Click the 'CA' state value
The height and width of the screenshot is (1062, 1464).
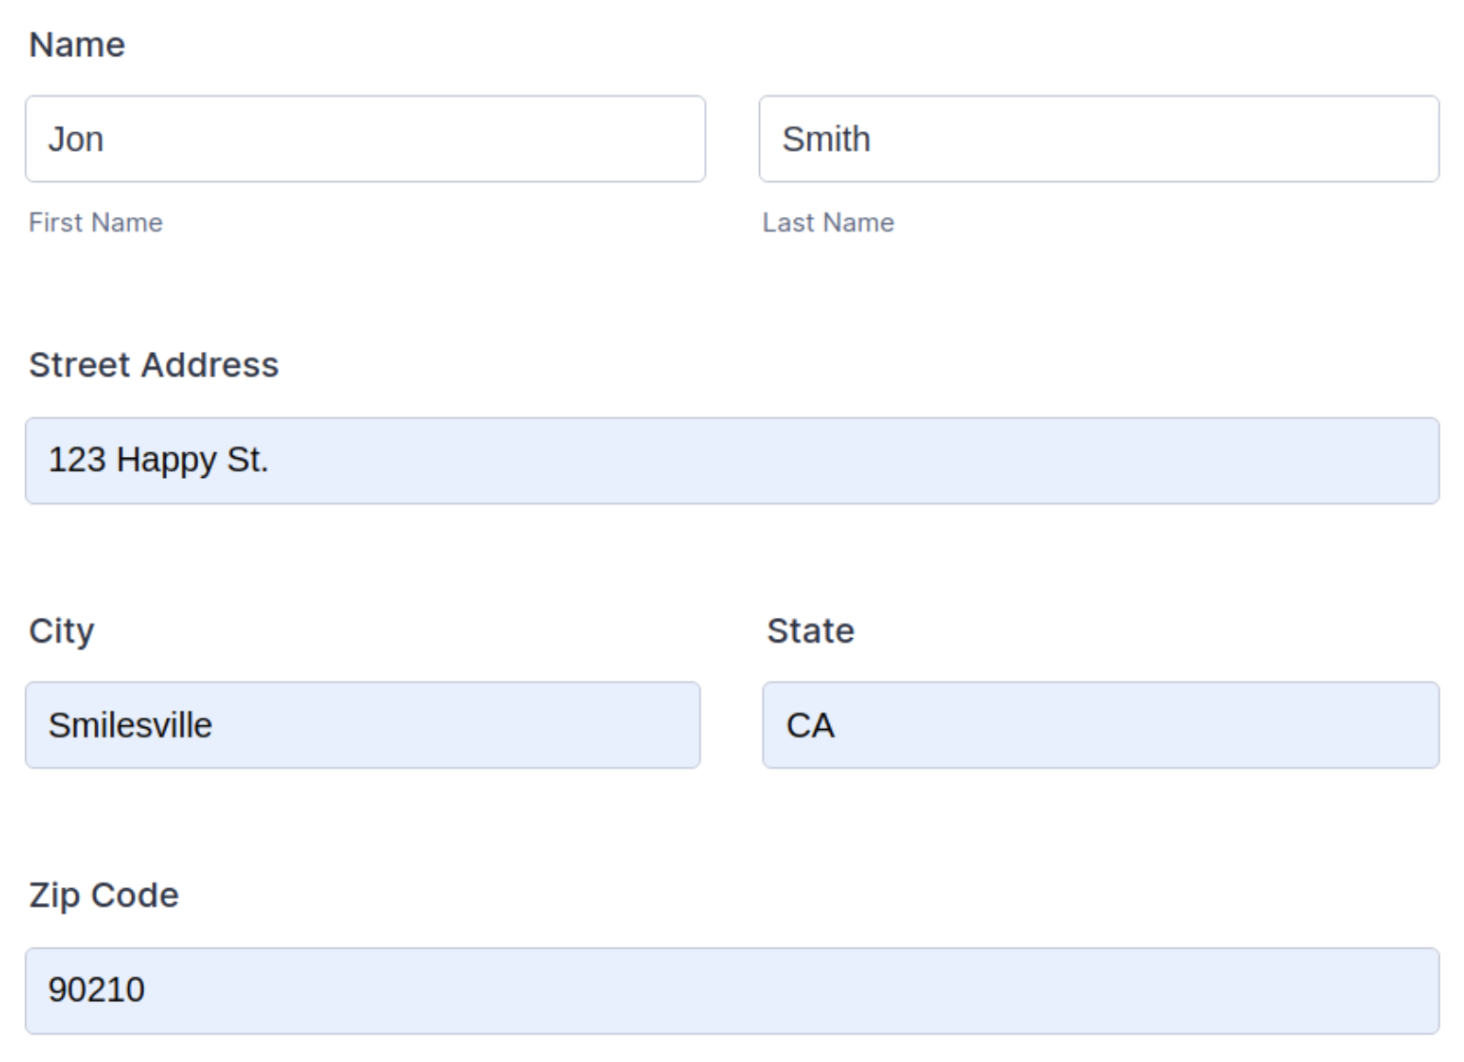tap(810, 725)
